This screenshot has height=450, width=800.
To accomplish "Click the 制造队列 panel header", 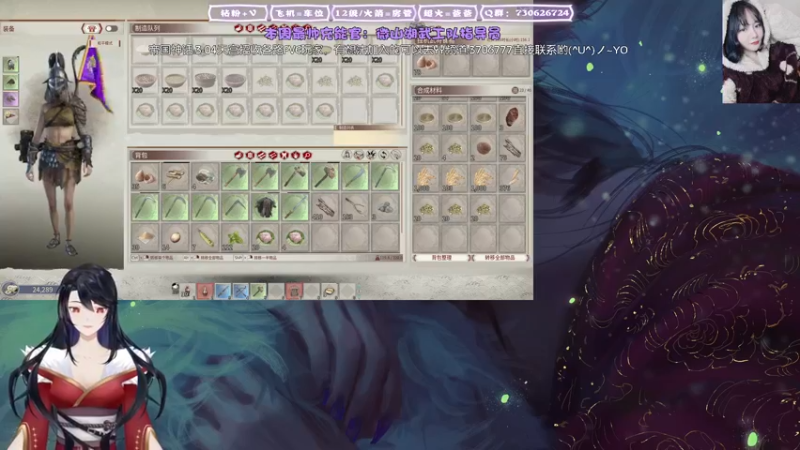I will pos(147,29).
